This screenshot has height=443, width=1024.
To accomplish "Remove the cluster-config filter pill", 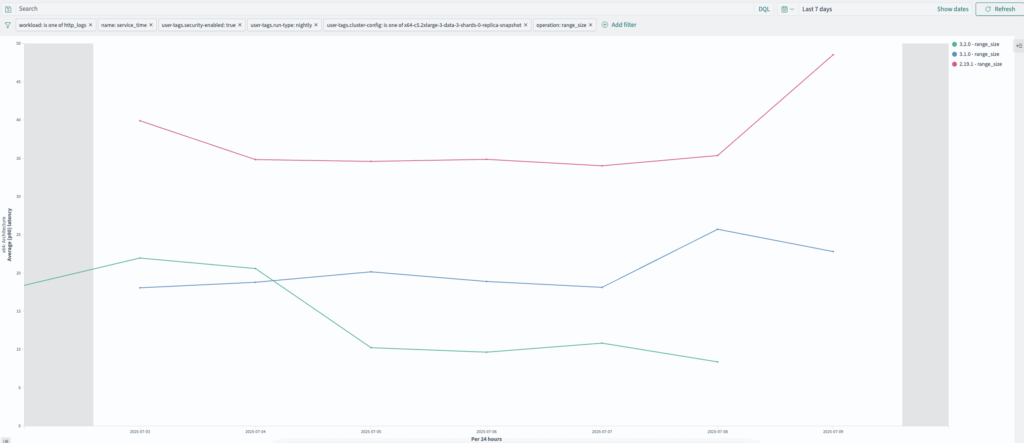I will tap(526, 25).
